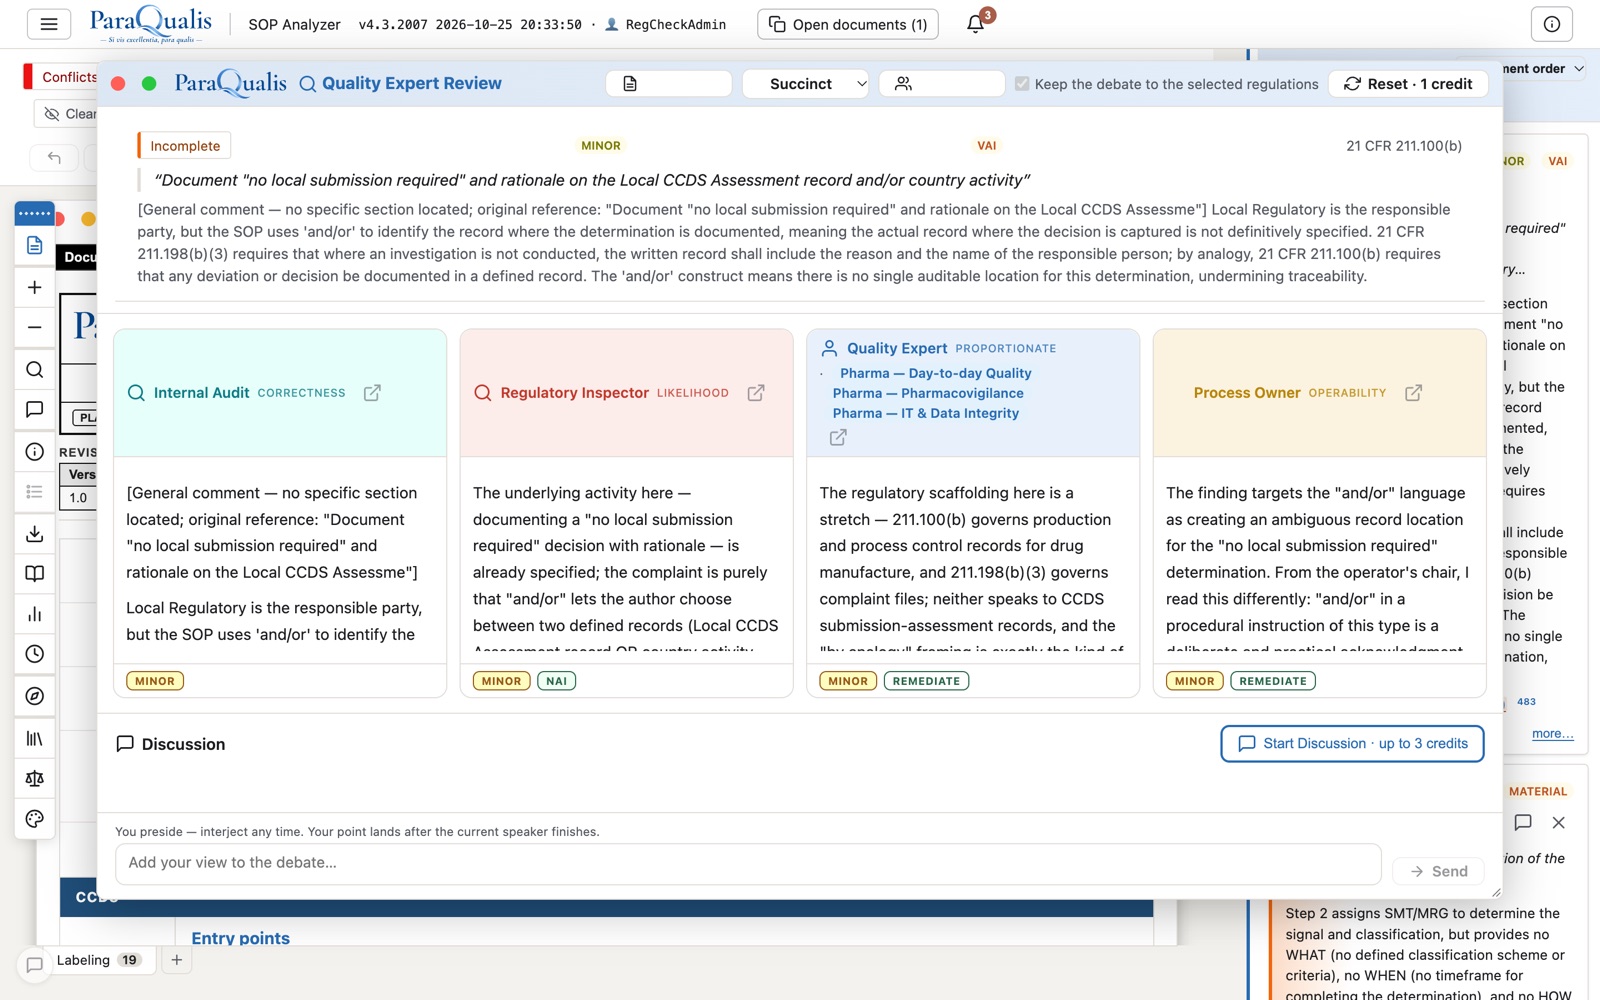Click the download icon in the sidebar
Viewport: 1600px width, 1000px height.
click(34, 533)
